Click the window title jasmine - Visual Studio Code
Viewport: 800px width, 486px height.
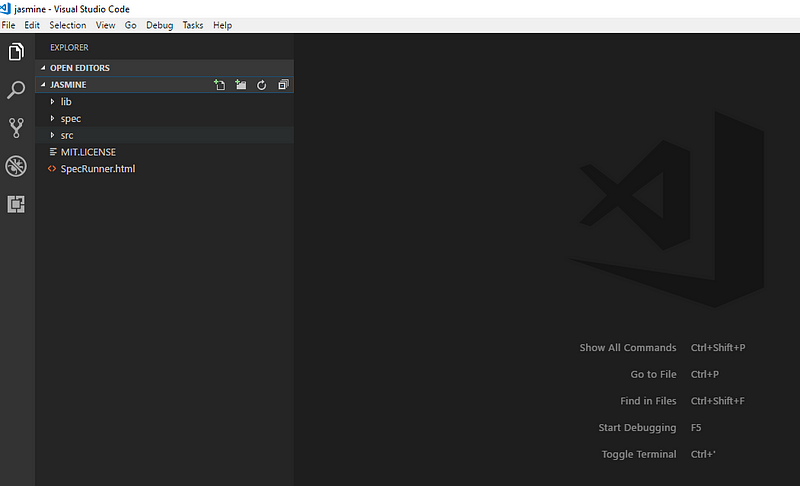[72, 9]
